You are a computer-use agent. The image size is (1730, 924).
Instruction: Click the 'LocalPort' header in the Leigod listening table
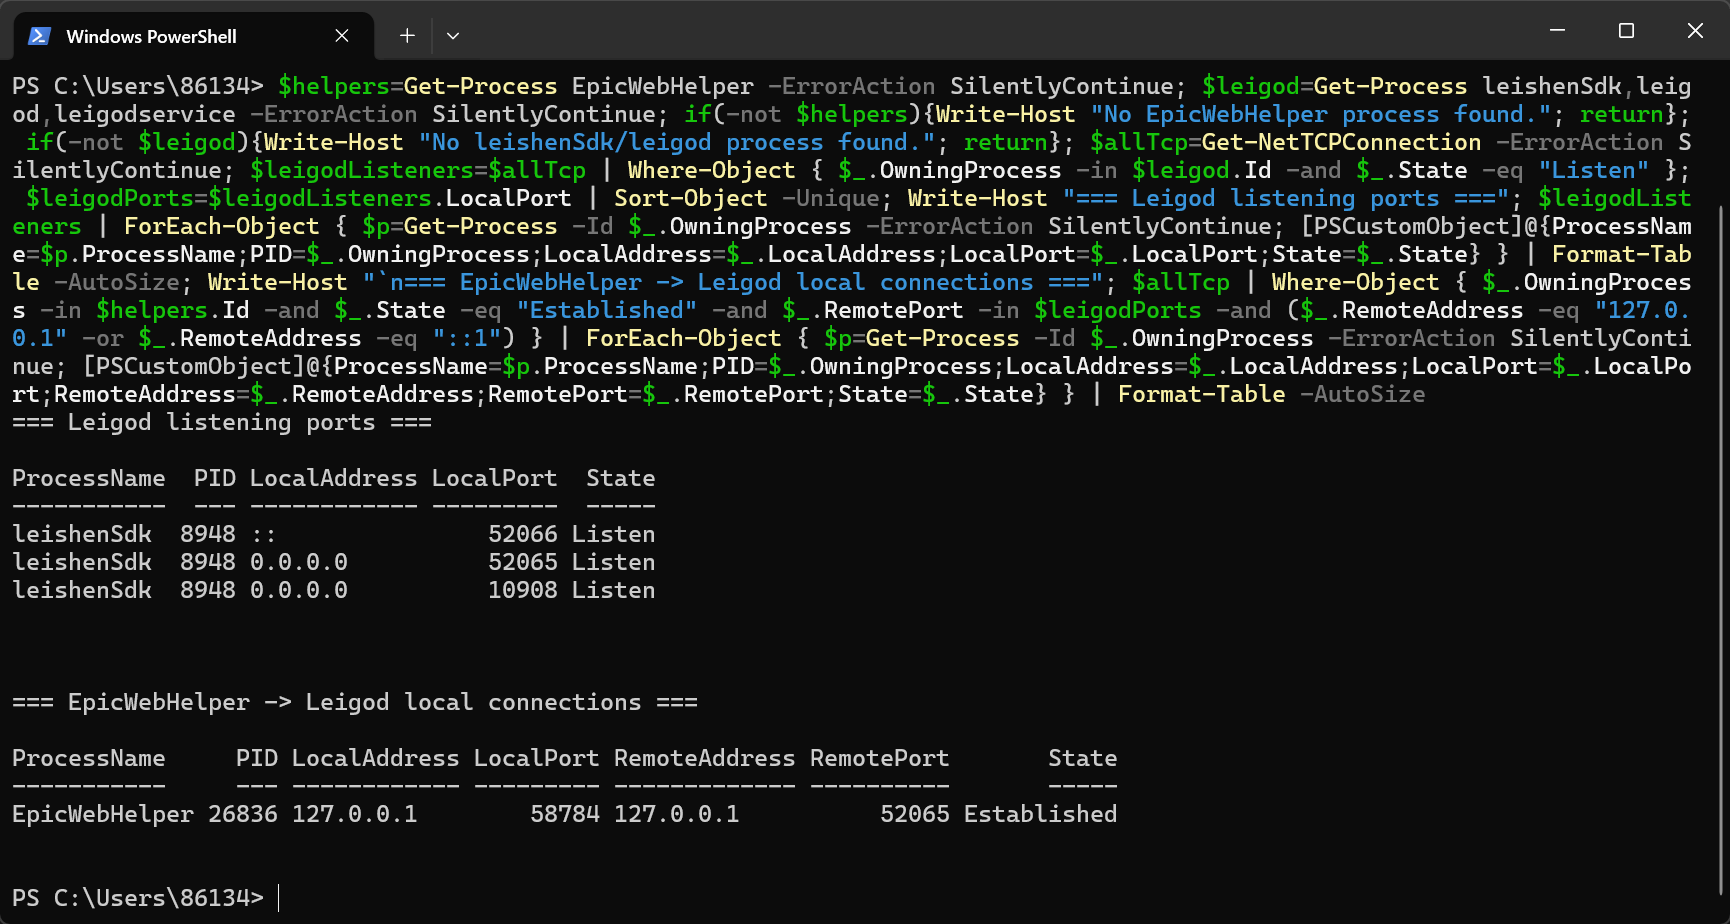click(x=495, y=478)
